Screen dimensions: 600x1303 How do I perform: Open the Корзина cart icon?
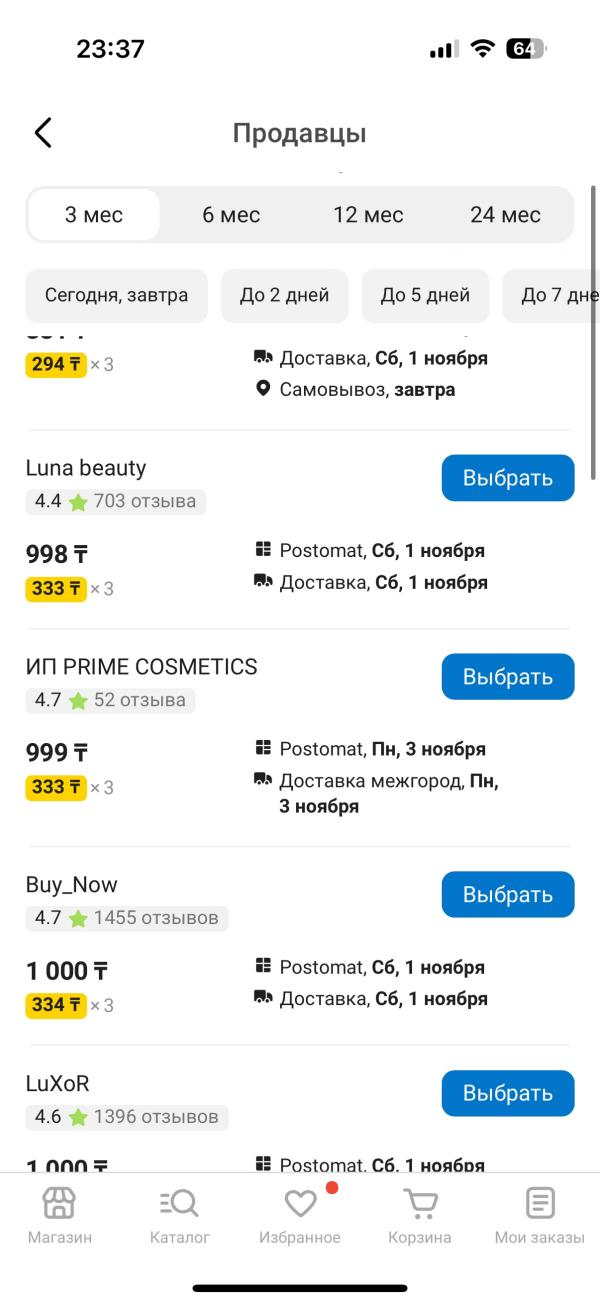coord(420,1203)
